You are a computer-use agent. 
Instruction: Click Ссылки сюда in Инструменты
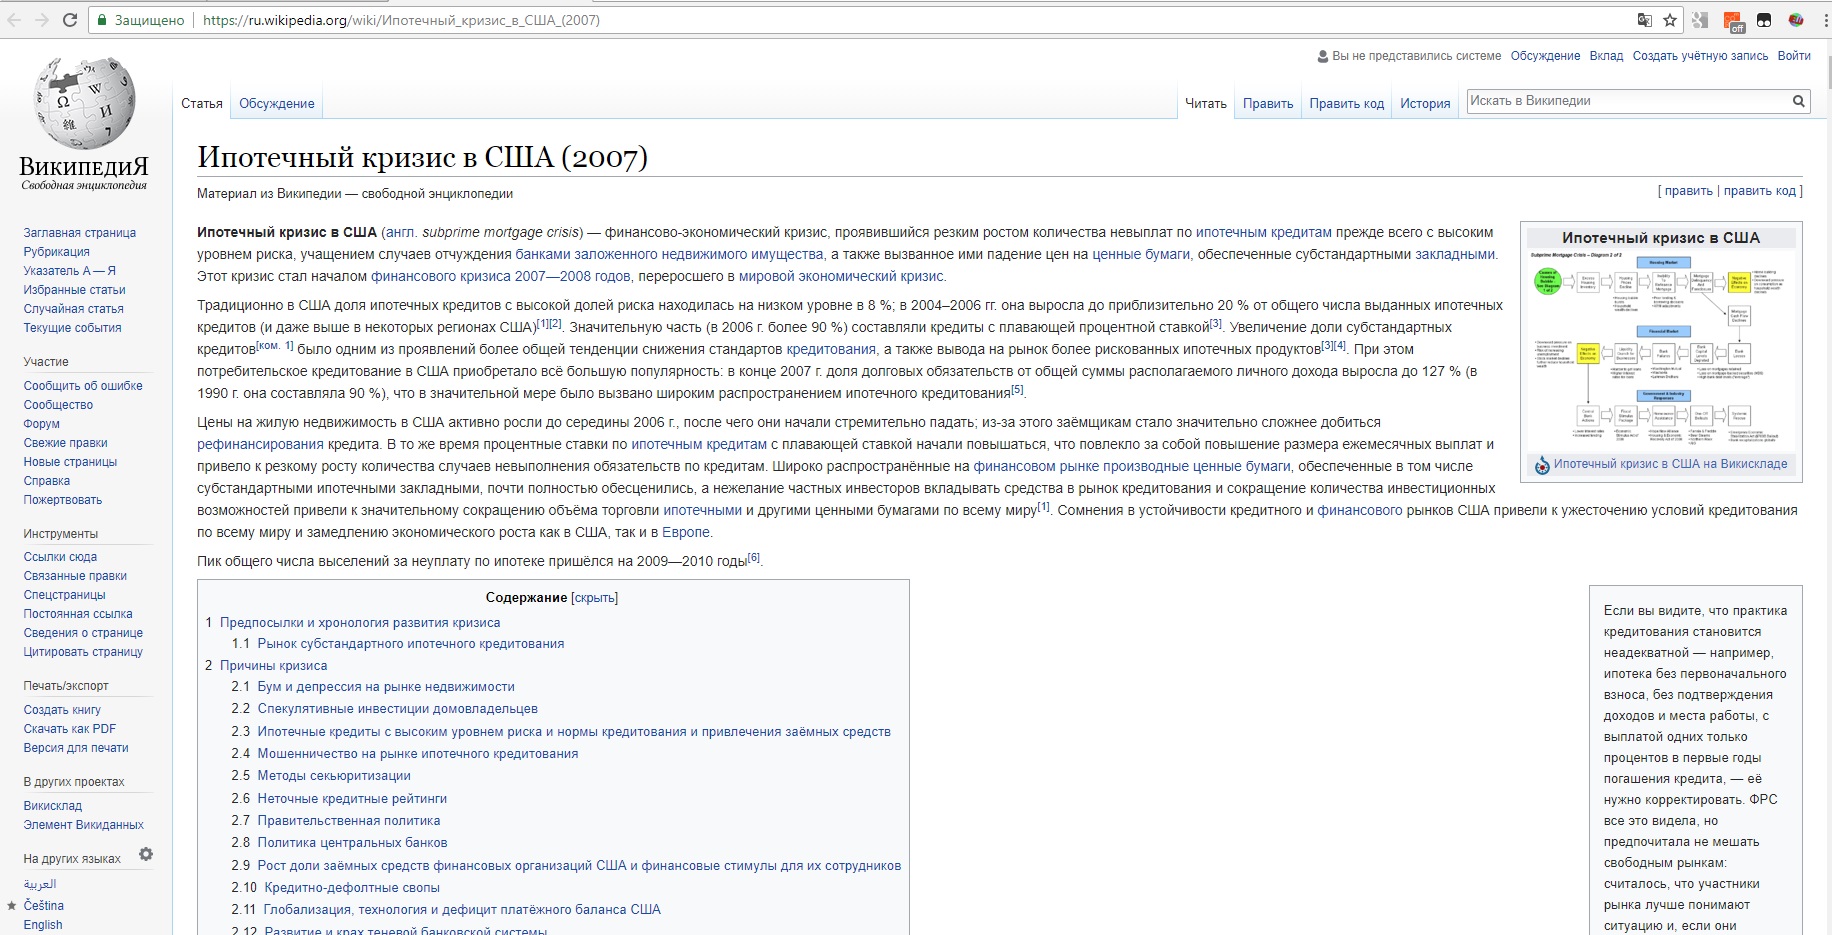click(x=61, y=557)
